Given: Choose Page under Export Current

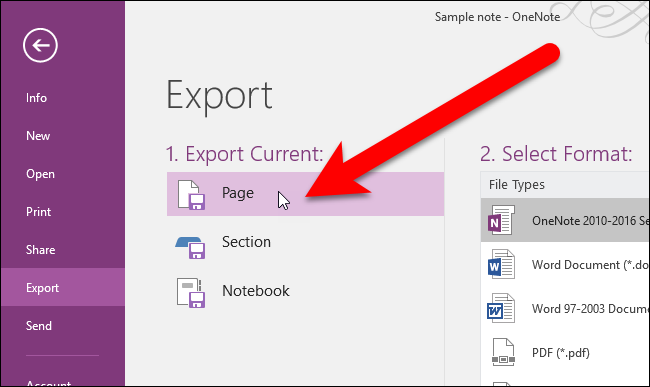Looking at the screenshot, I should tap(305, 194).
